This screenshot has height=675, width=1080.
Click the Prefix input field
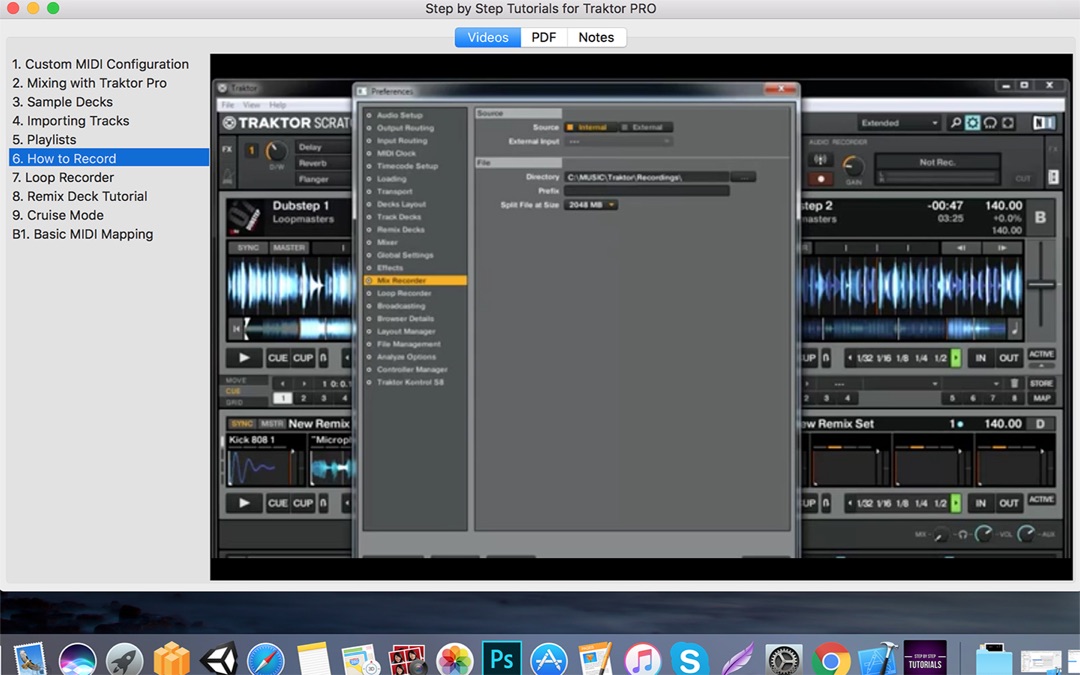coord(647,191)
